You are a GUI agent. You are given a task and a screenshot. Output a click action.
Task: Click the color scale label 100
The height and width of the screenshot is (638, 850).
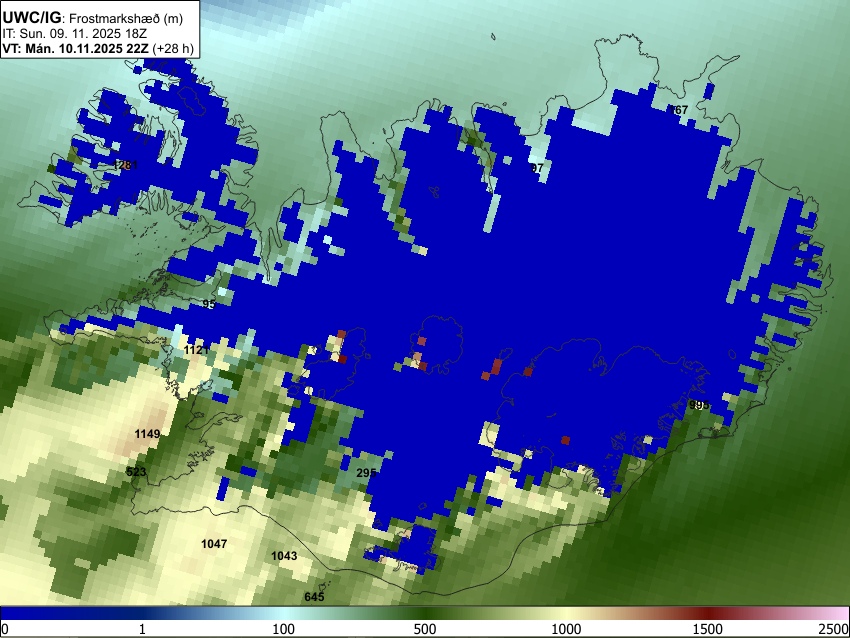[x=284, y=629]
